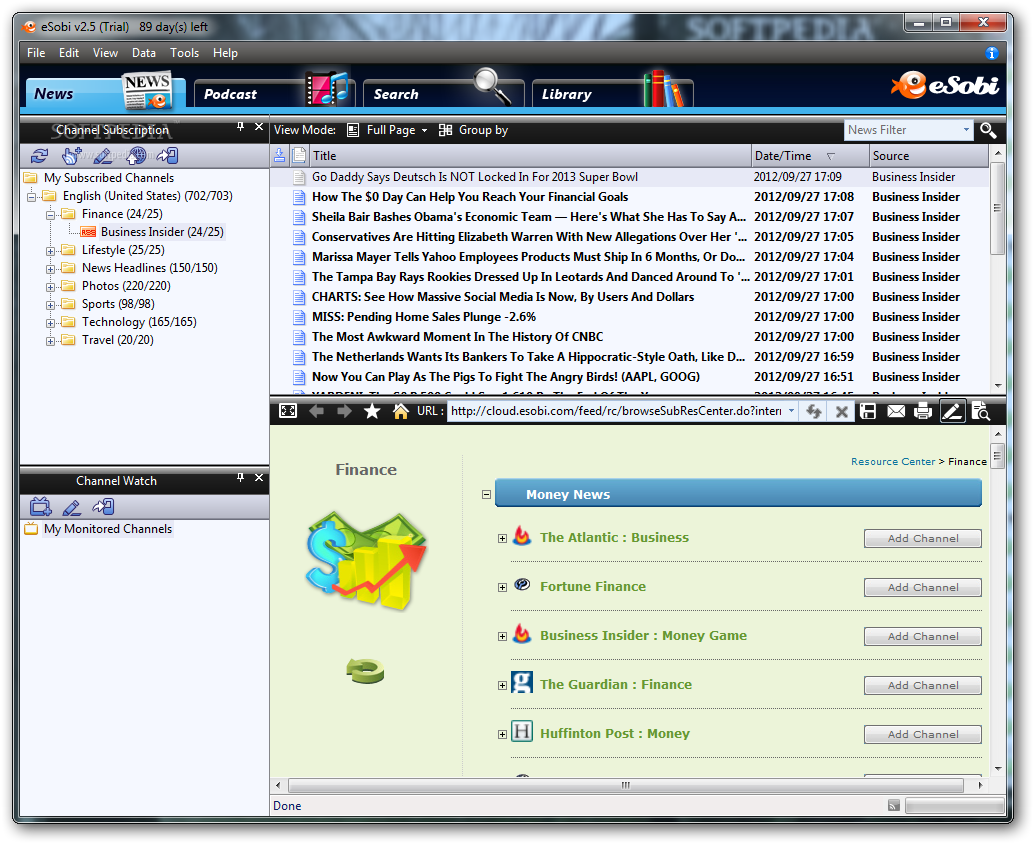Switch to the Search tab
1034x844 pixels.
coord(443,93)
